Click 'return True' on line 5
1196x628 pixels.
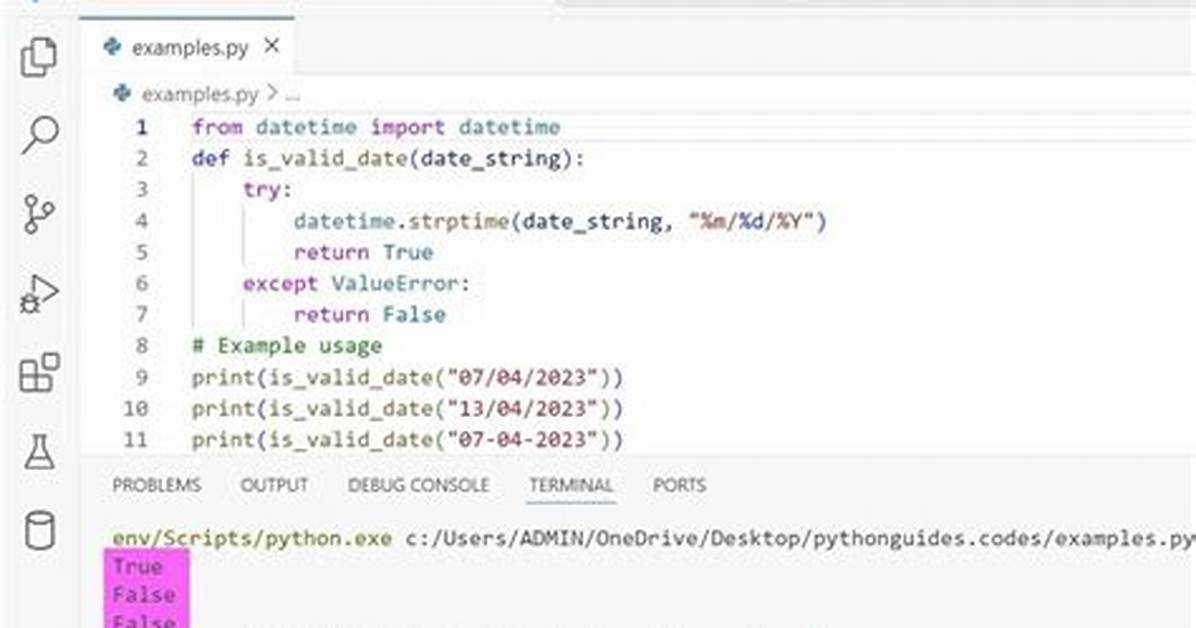pos(363,252)
